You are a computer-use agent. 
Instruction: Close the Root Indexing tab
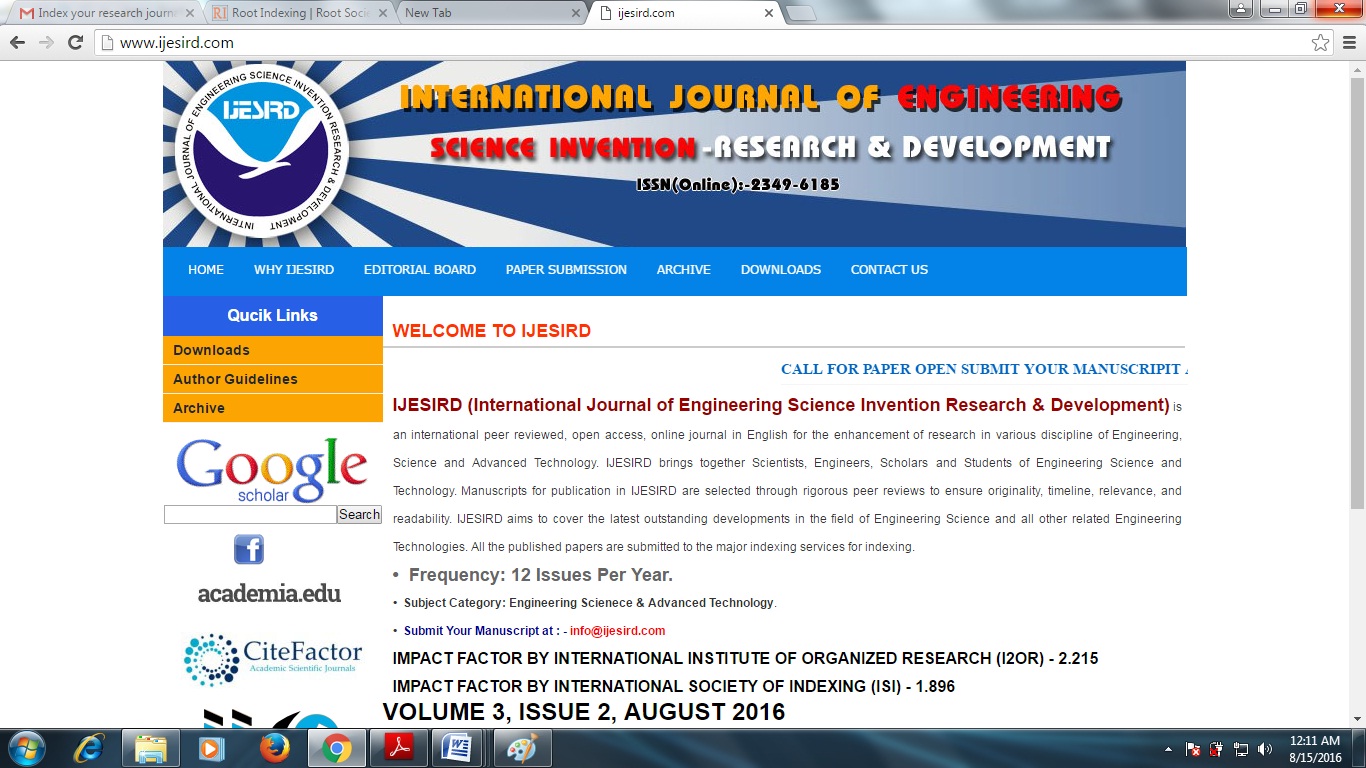click(381, 13)
